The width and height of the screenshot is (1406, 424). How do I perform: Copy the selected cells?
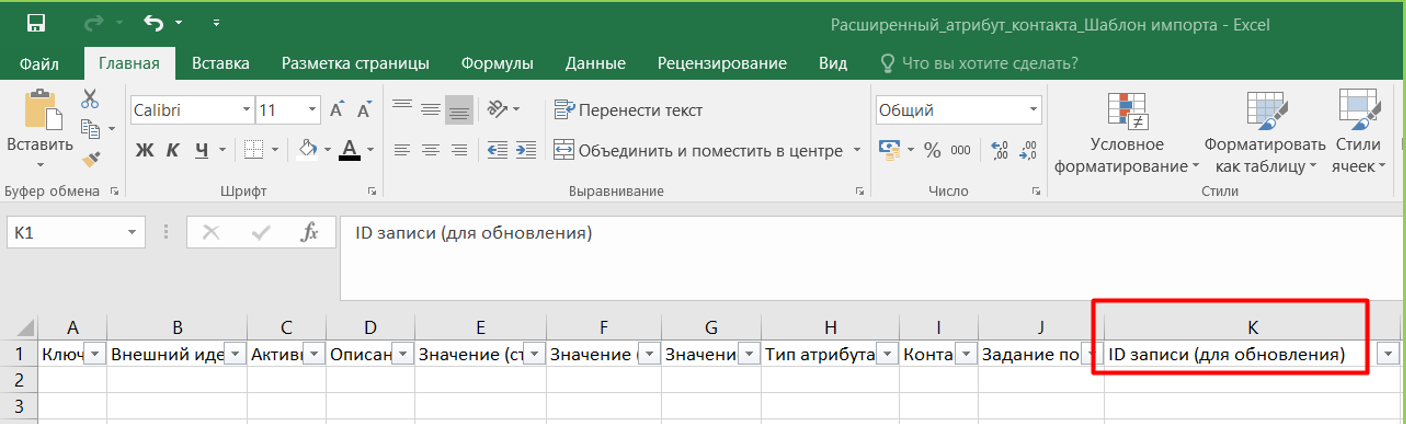[x=90, y=128]
